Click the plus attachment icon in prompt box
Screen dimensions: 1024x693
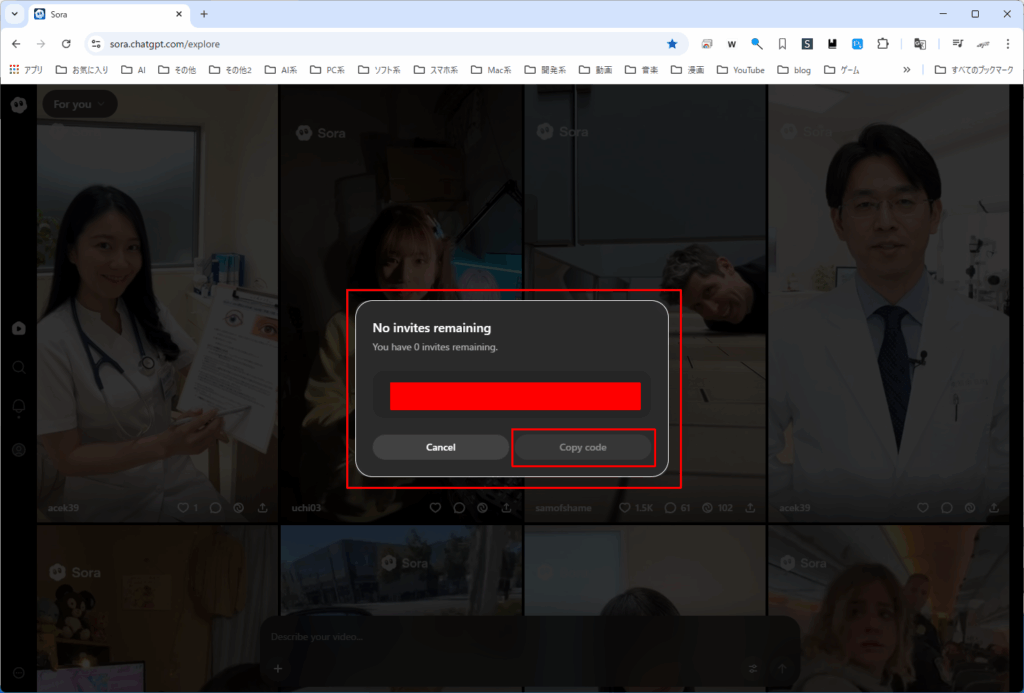pyautogui.click(x=278, y=668)
